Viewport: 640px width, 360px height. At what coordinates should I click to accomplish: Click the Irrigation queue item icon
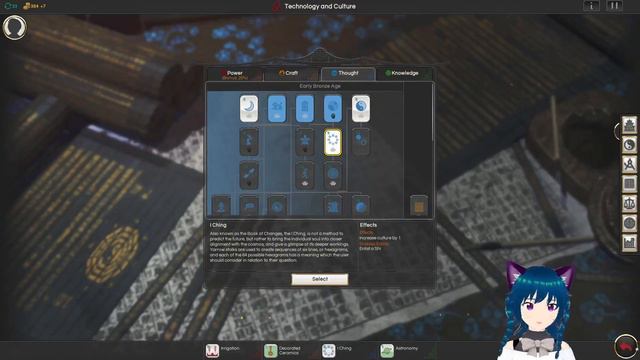[212, 351]
